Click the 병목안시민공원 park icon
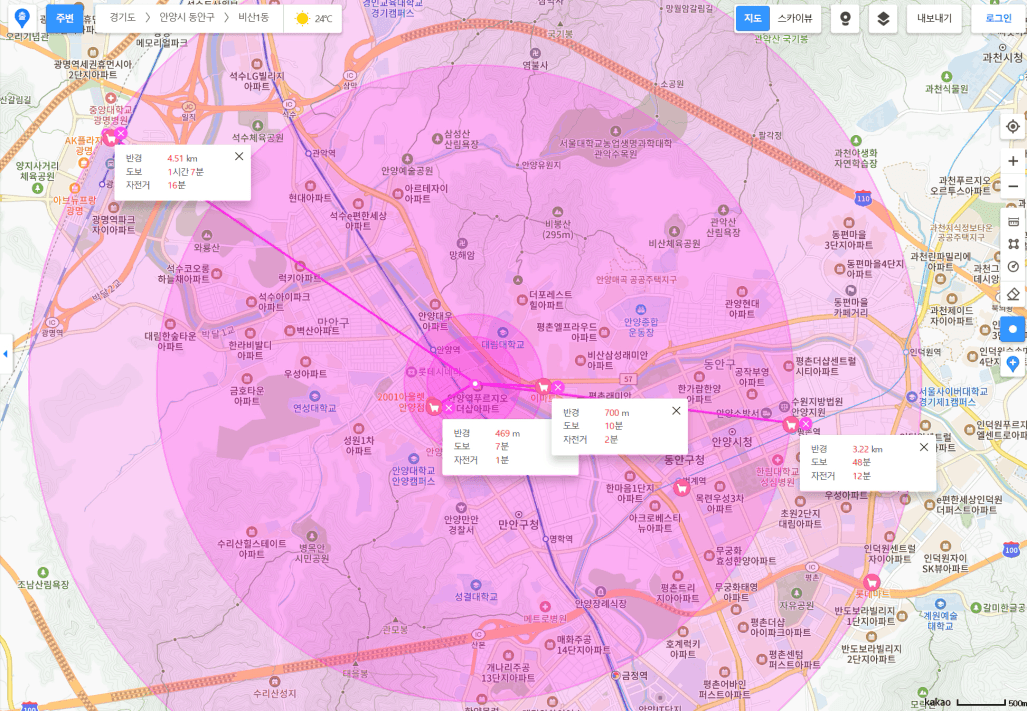Image resolution: width=1027 pixels, height=711 pixels. pos(312,536)
